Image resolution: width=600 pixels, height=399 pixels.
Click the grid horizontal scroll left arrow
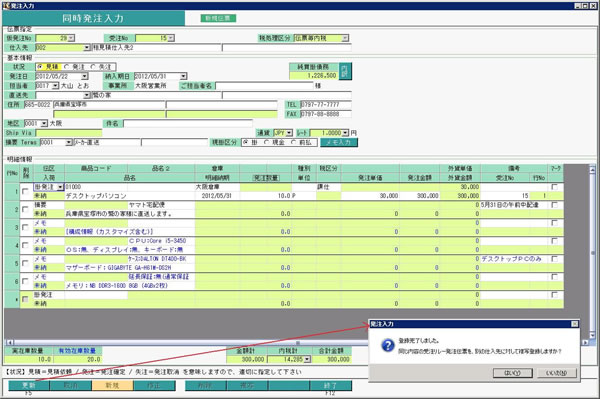tap(10, 342)
